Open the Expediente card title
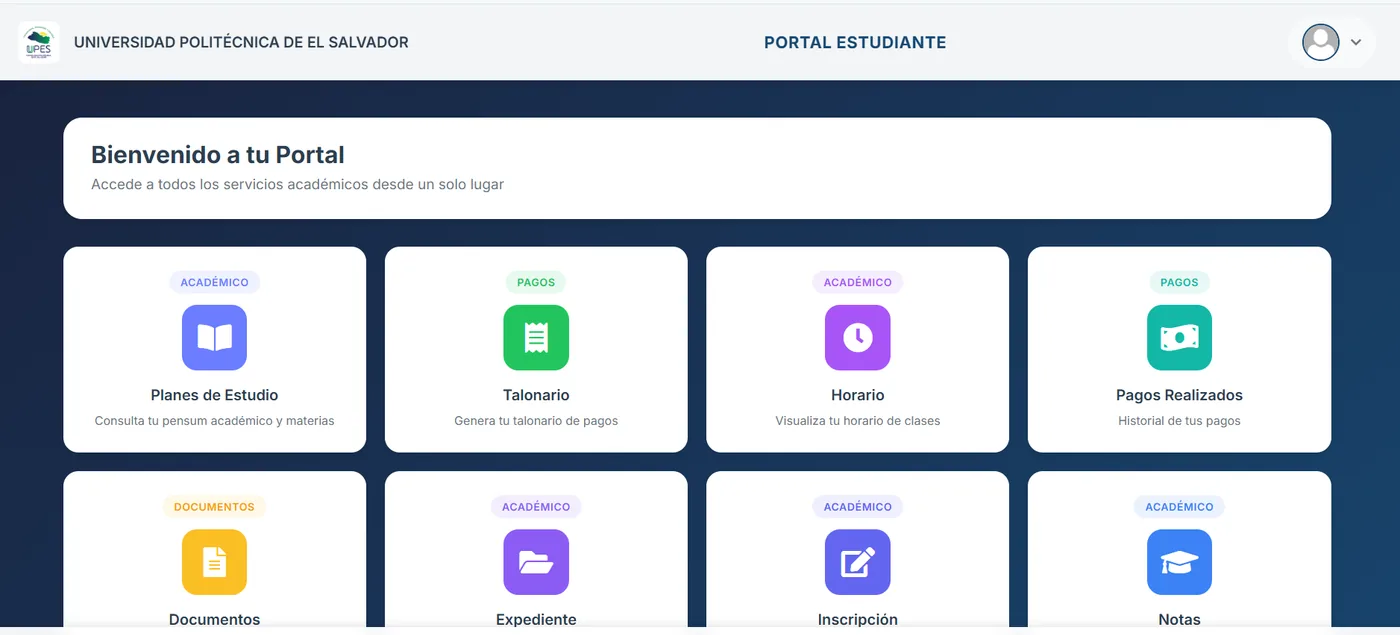The height and width of the screenshot is (635, 1400). click(x=536, y=619)
